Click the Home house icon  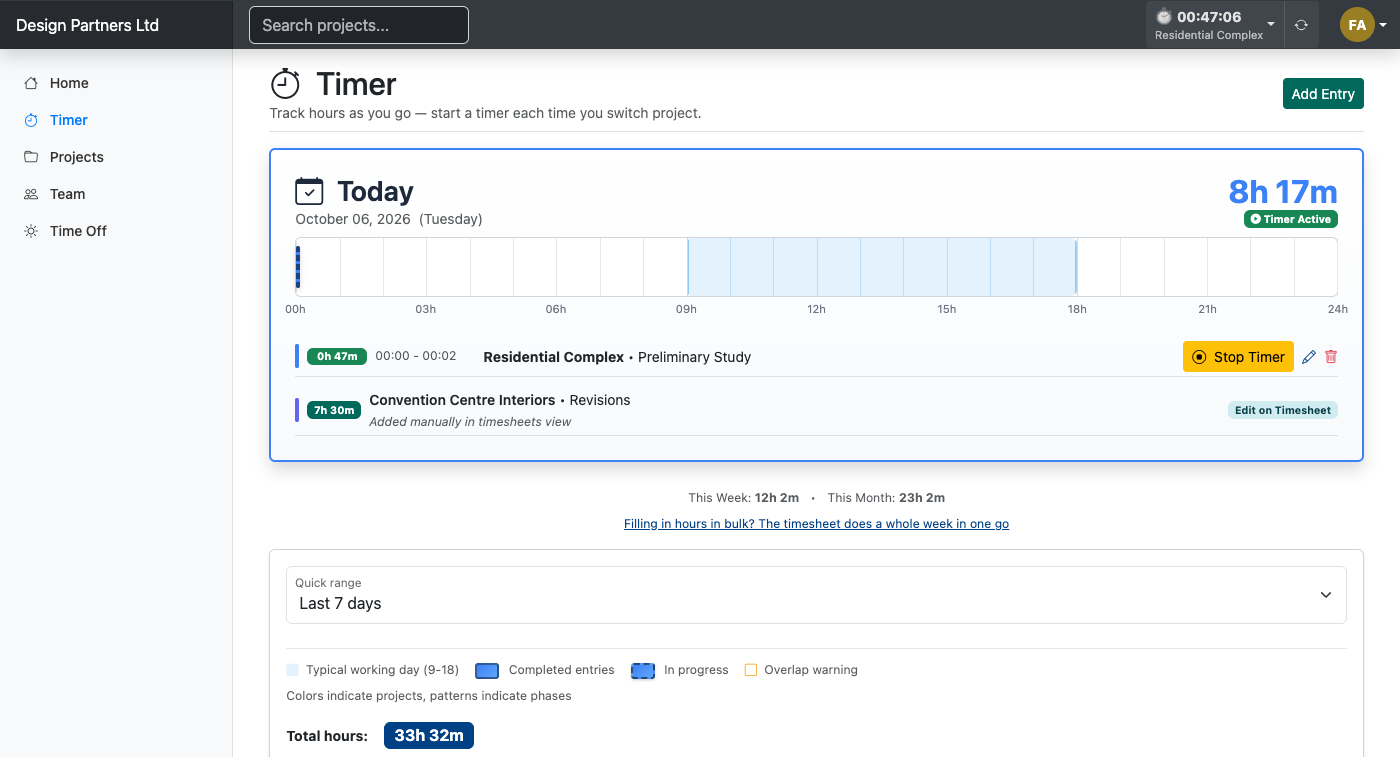pos(31,83)
